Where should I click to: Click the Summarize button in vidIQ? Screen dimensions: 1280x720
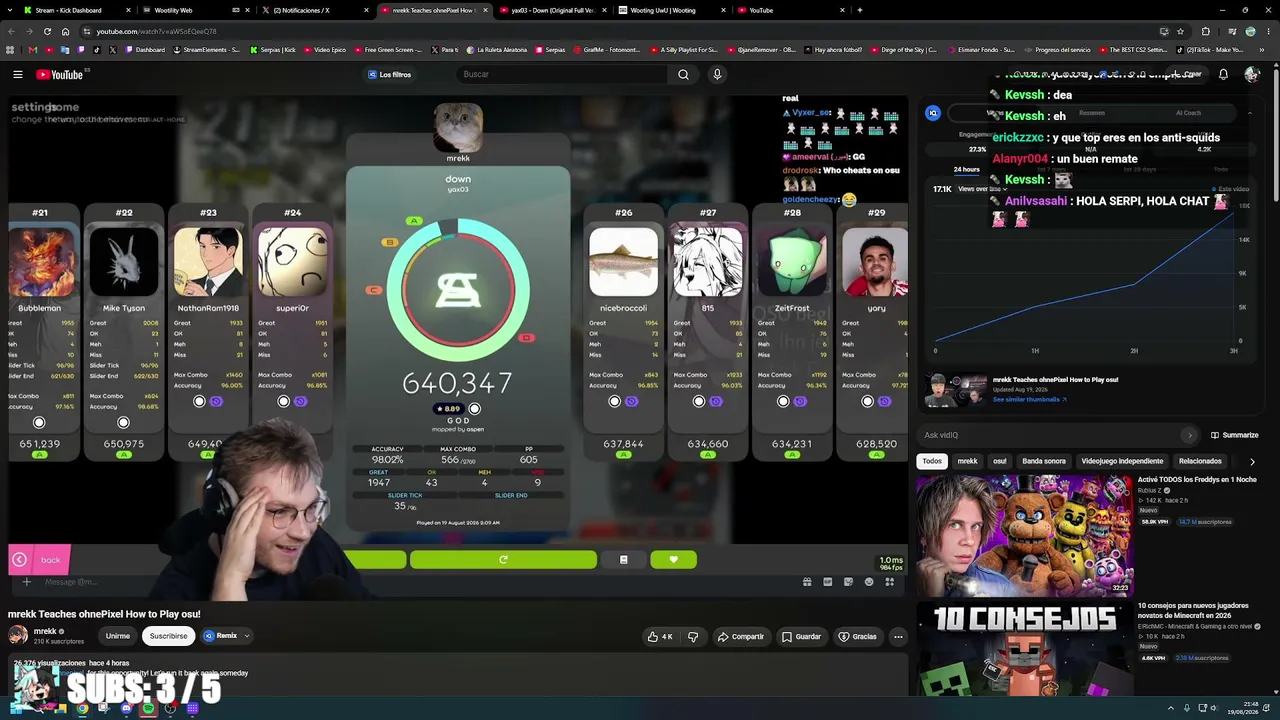tap(1235, 435)
